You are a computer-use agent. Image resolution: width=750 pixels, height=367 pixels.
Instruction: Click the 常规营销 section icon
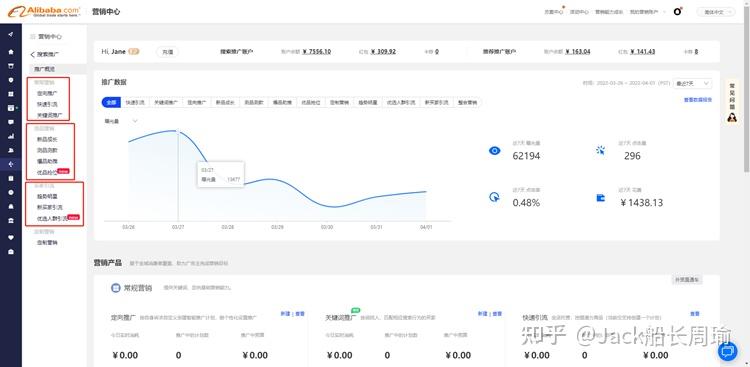click(x=115, y=288)
